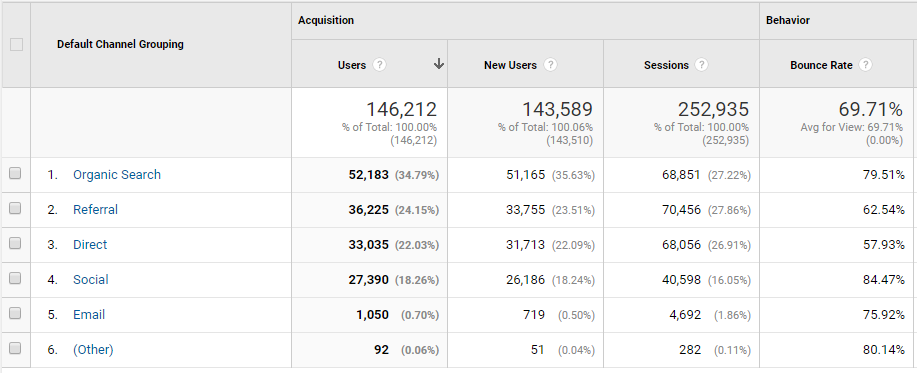Sort table by Sessions column header
The image size is (917, 373).
(x=666, y=65)
